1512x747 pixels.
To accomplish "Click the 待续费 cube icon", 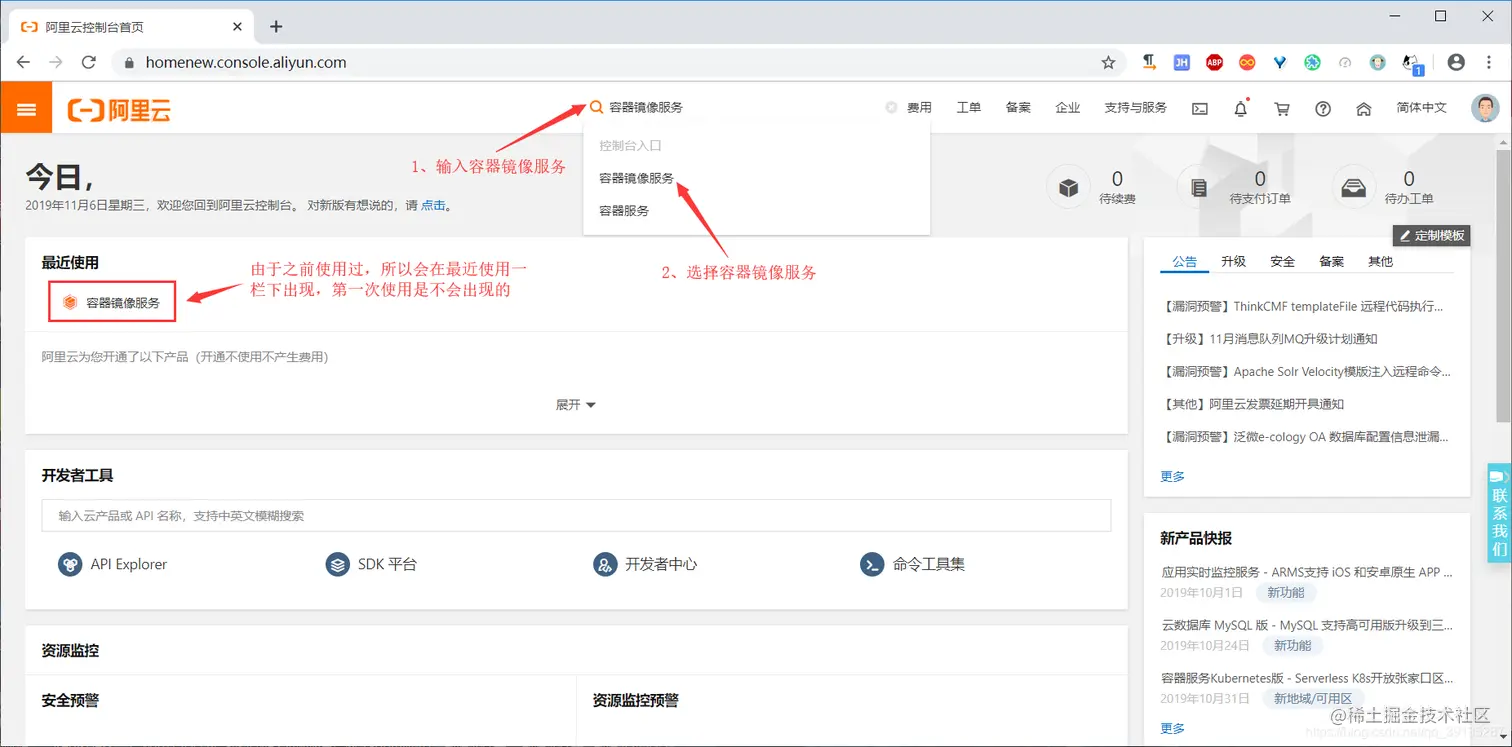I will (x=1068, y=187).
